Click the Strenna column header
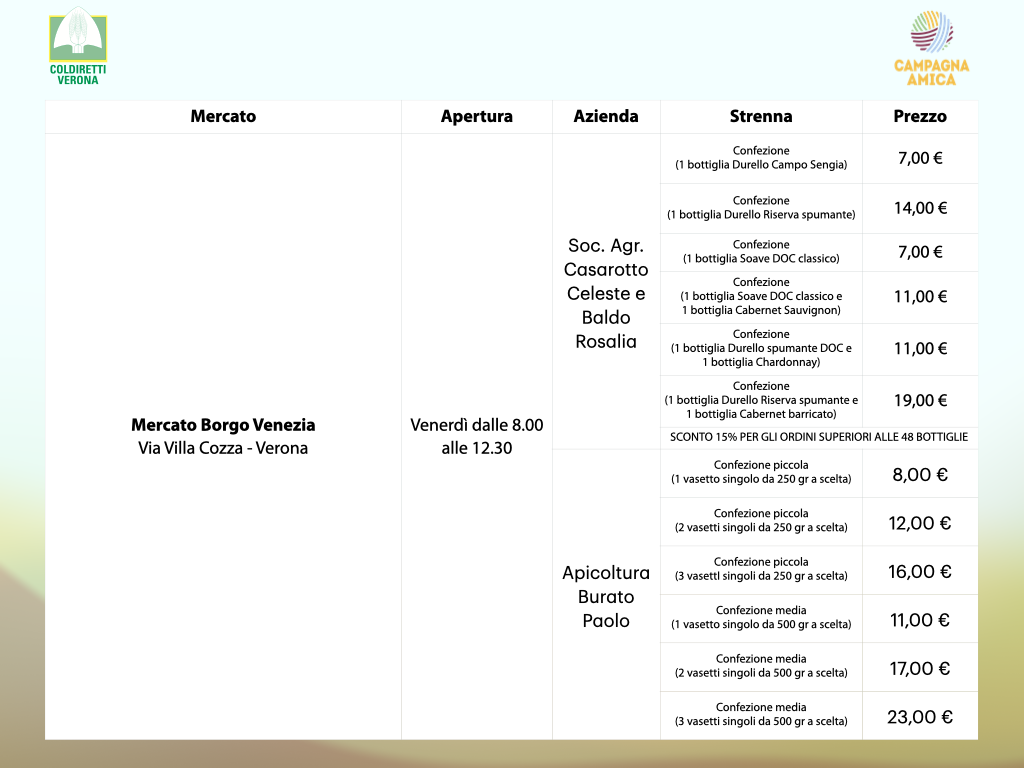1024x768 pixels. tap(761, 117)
